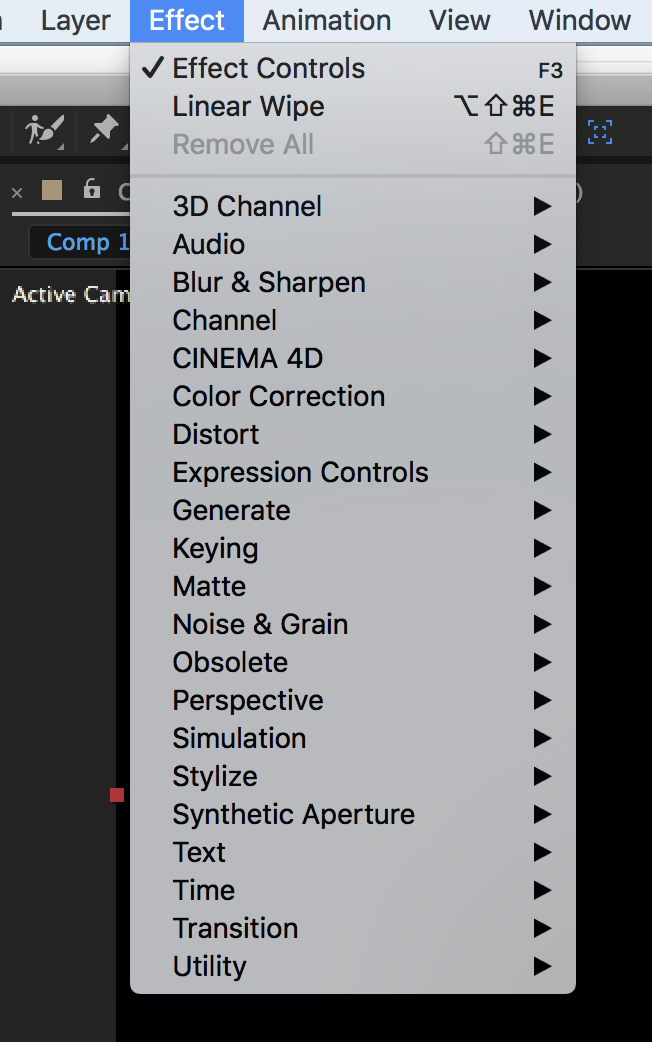Expand the Keying submenu arrow

click(x=542, y=549)
